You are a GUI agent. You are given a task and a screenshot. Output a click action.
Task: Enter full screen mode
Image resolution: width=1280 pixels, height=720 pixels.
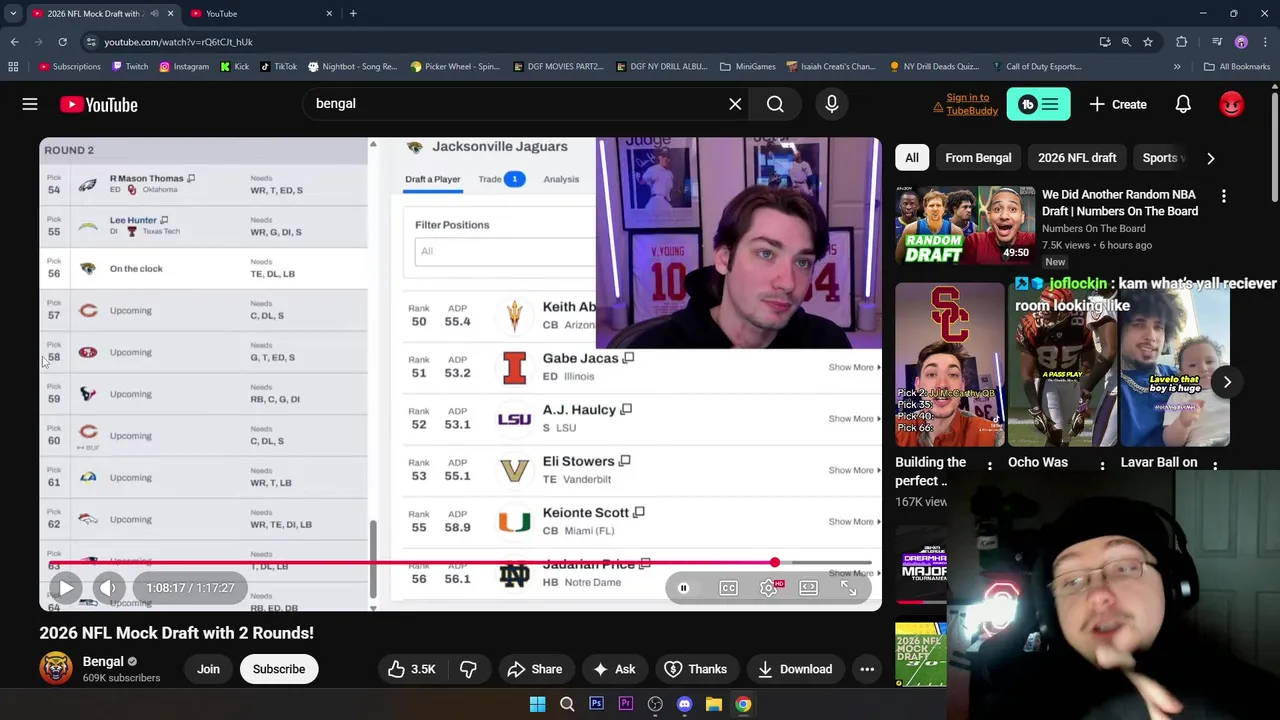click(x=848, y=588)
